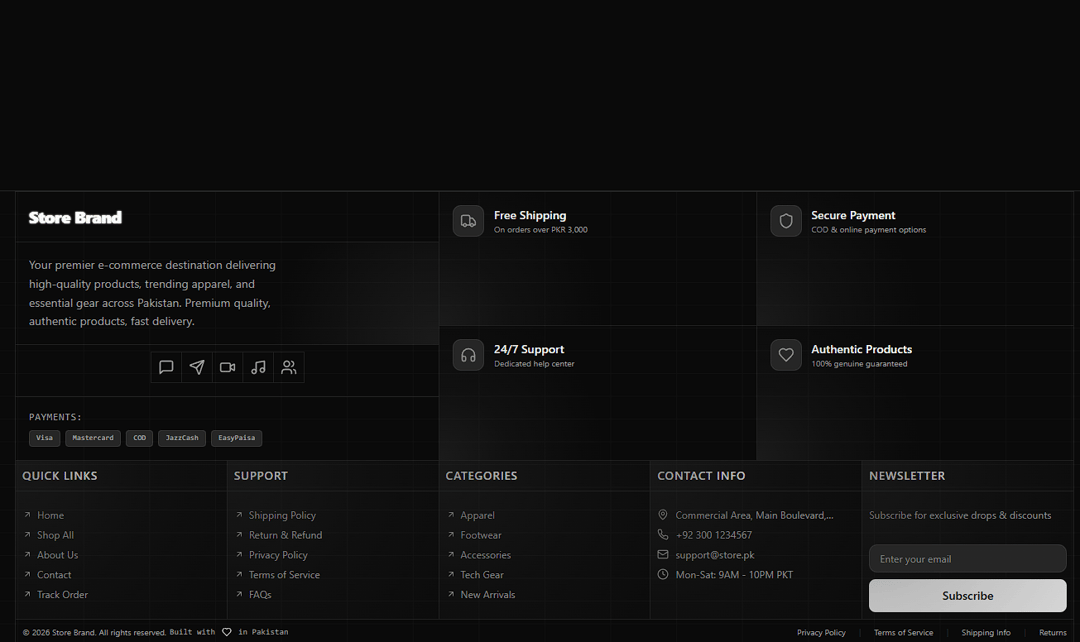Click the Store Brand logo
Screen dimensions: 1080x642
75,218
